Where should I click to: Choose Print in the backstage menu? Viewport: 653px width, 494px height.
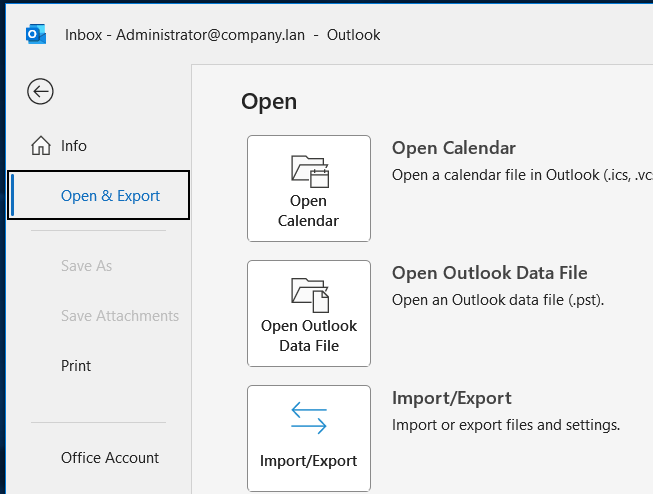(x=99, y=366)
